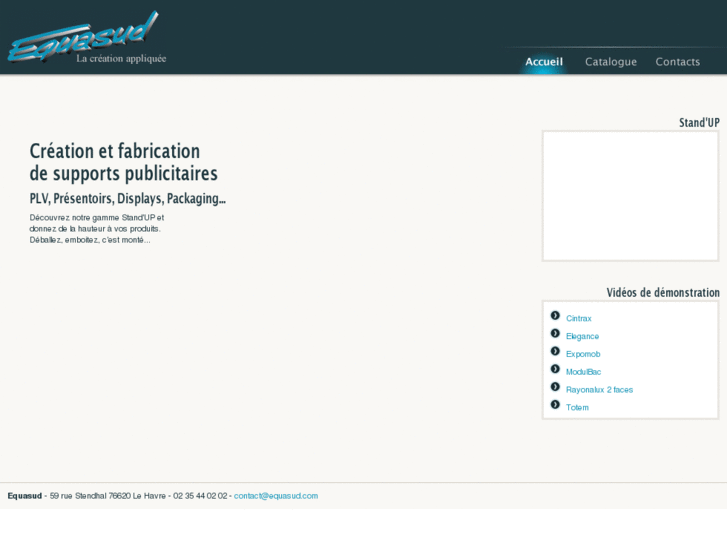Viewport: 727px width, 545px height.
Task: Open the Catalogue menu item
Action: point(611,62)
